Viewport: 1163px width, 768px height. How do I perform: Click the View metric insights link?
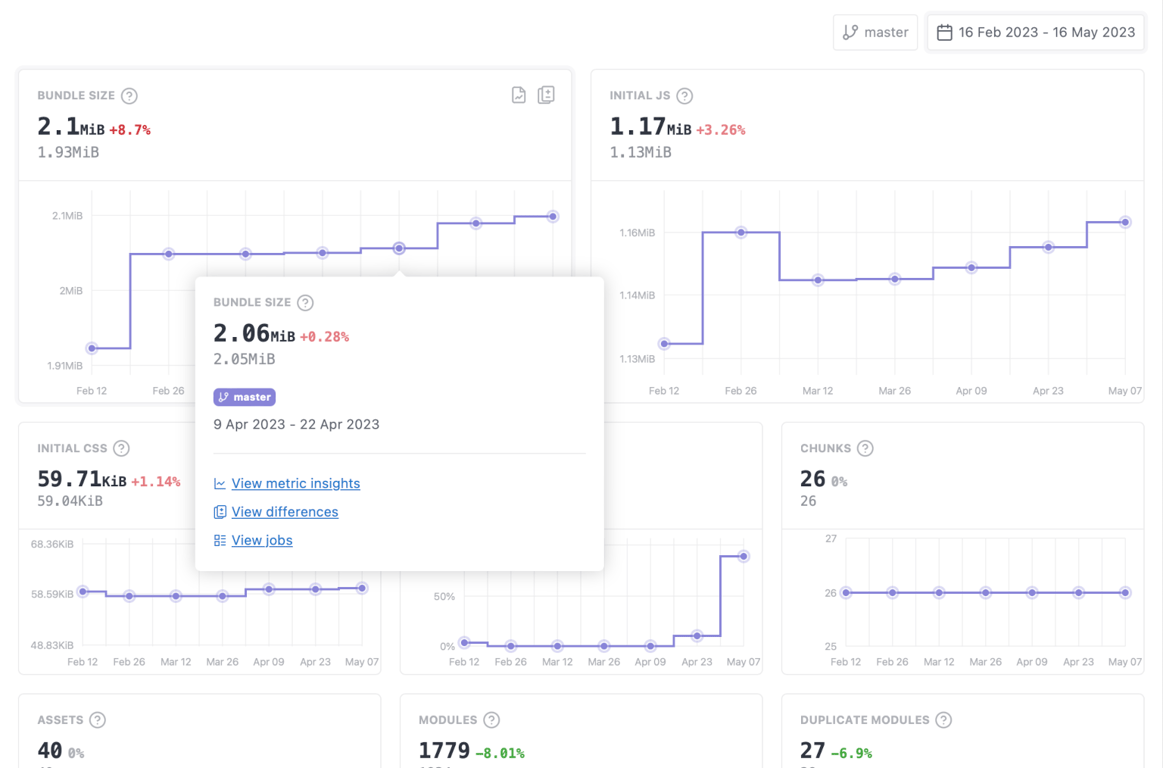(295, 483)
